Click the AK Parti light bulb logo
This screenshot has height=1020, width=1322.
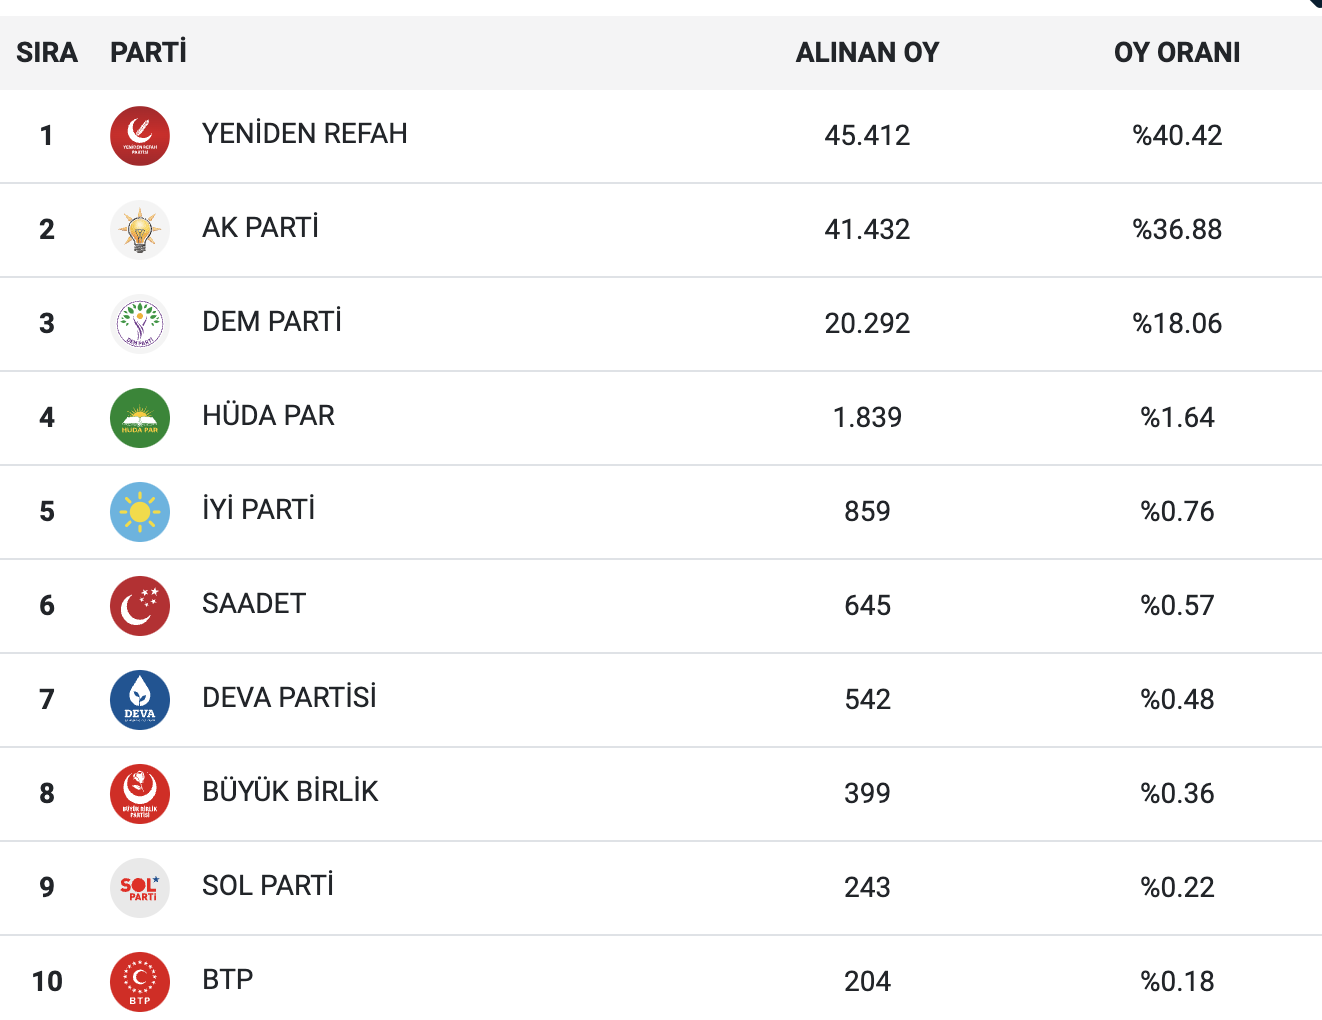coord(140,230)
